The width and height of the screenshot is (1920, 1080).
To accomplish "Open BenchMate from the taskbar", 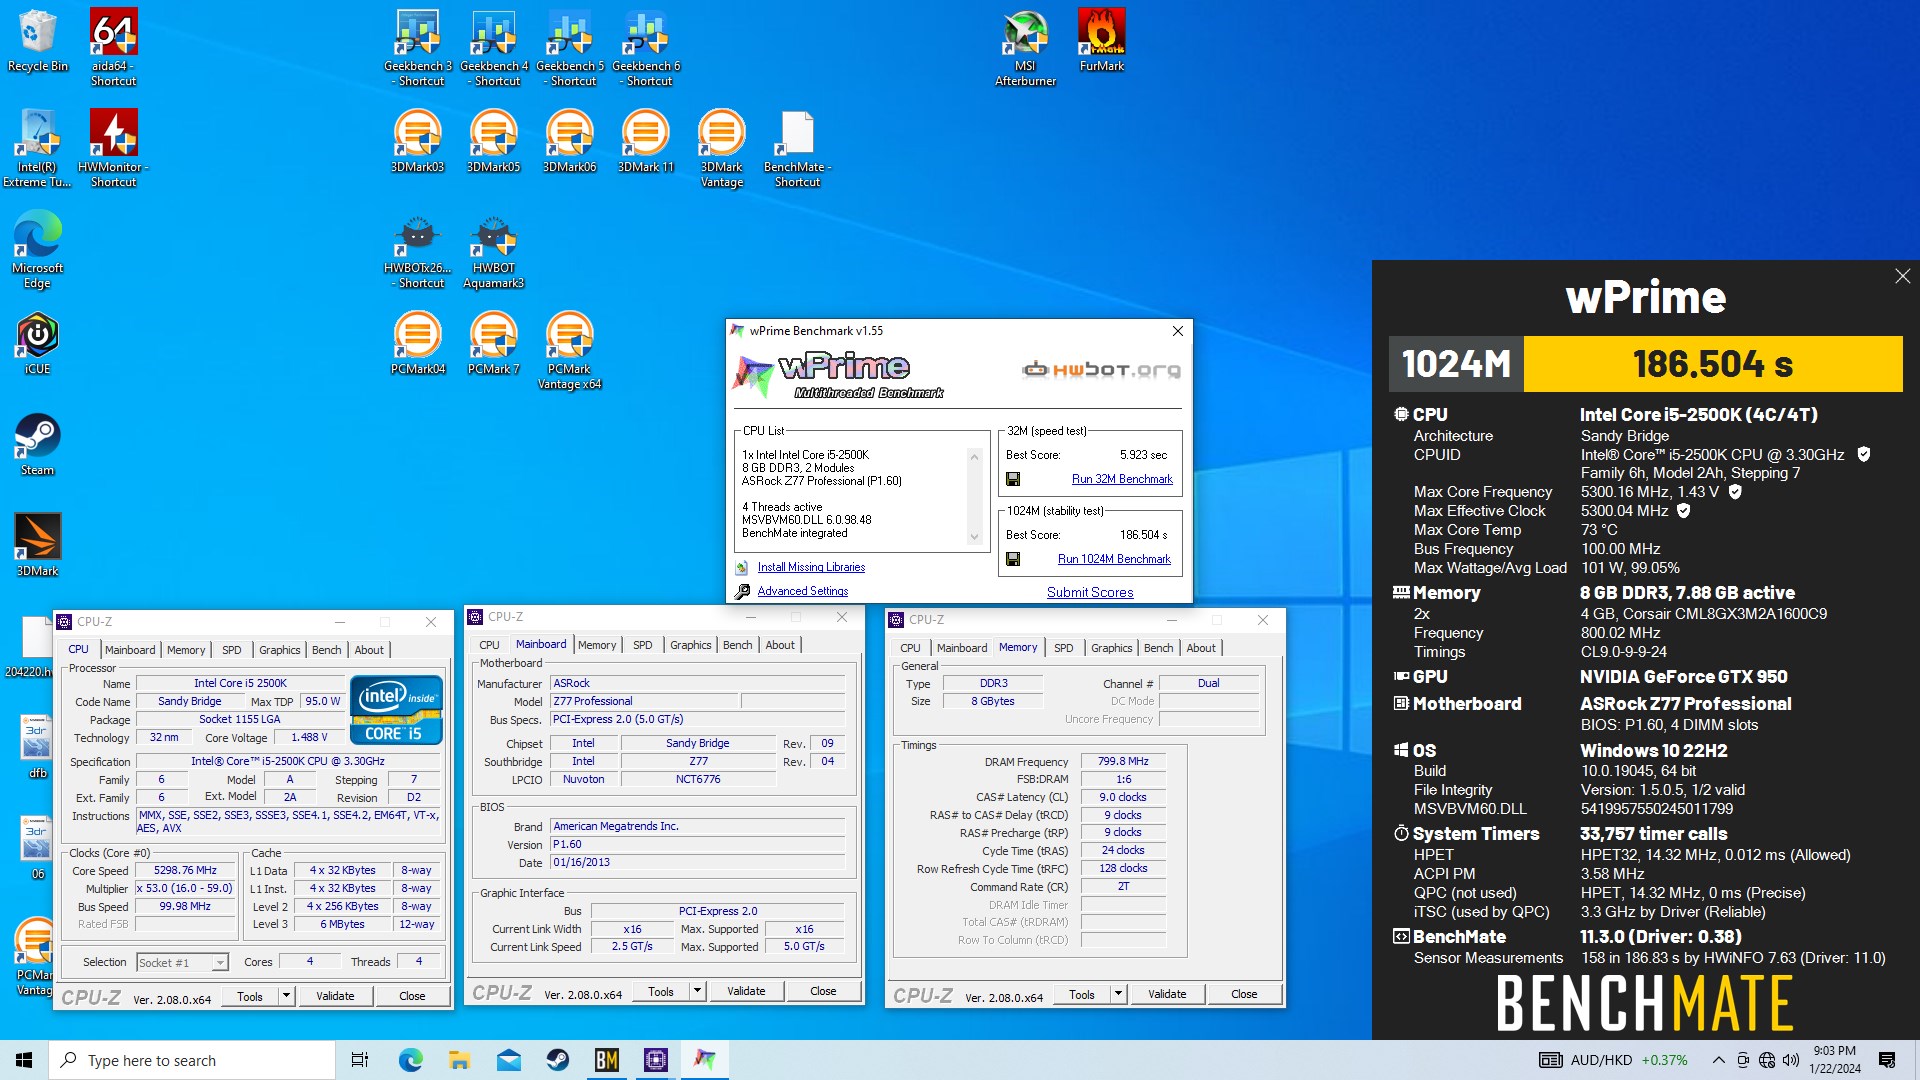I will (607, 1060).
